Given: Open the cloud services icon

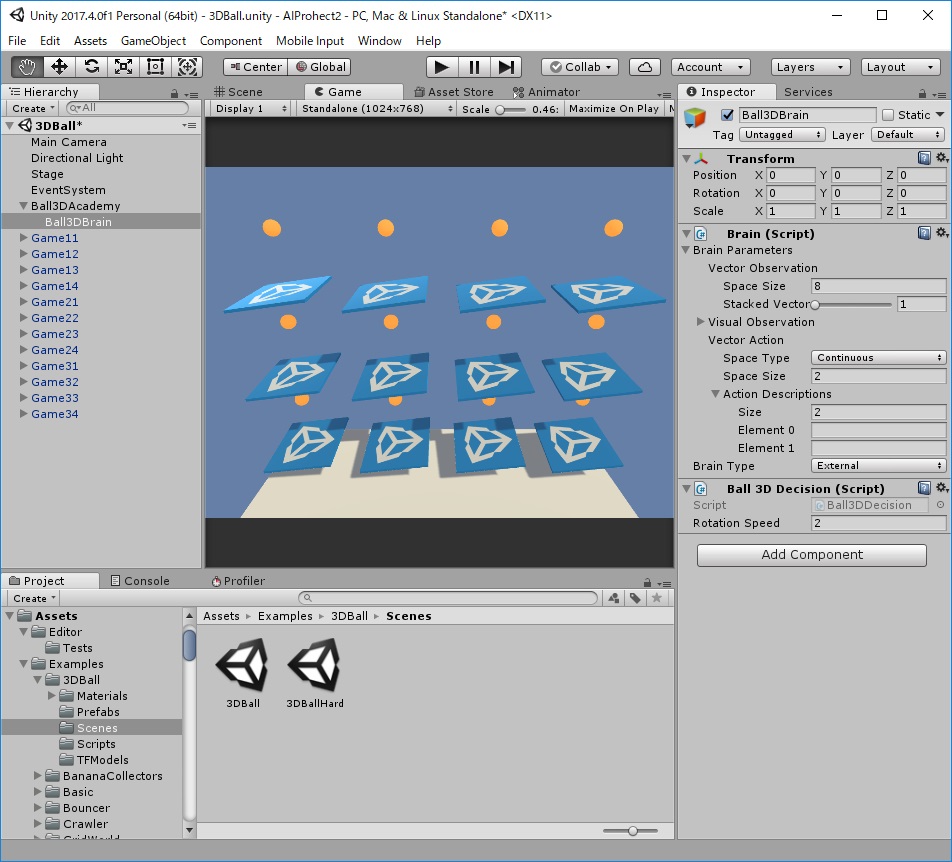Looking at the screenshot, I should tap(645, 67).
